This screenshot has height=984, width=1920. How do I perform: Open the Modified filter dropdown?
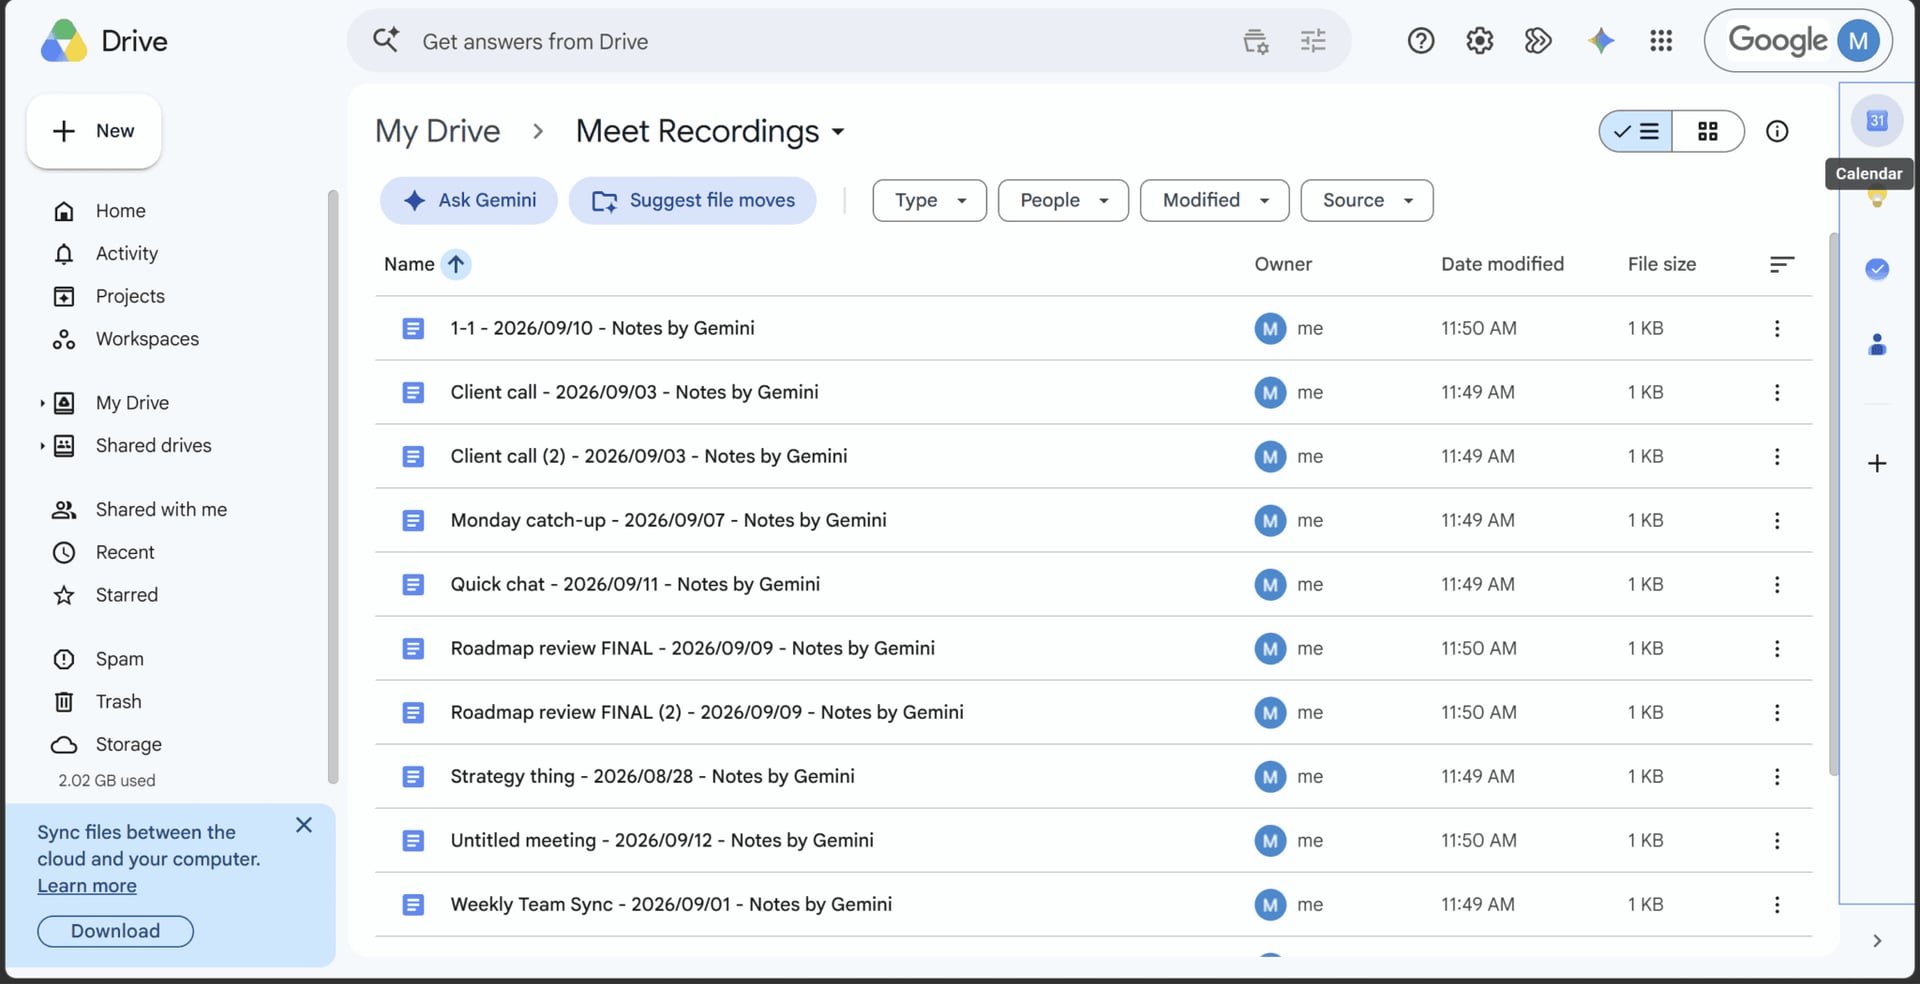point(1214,200)
